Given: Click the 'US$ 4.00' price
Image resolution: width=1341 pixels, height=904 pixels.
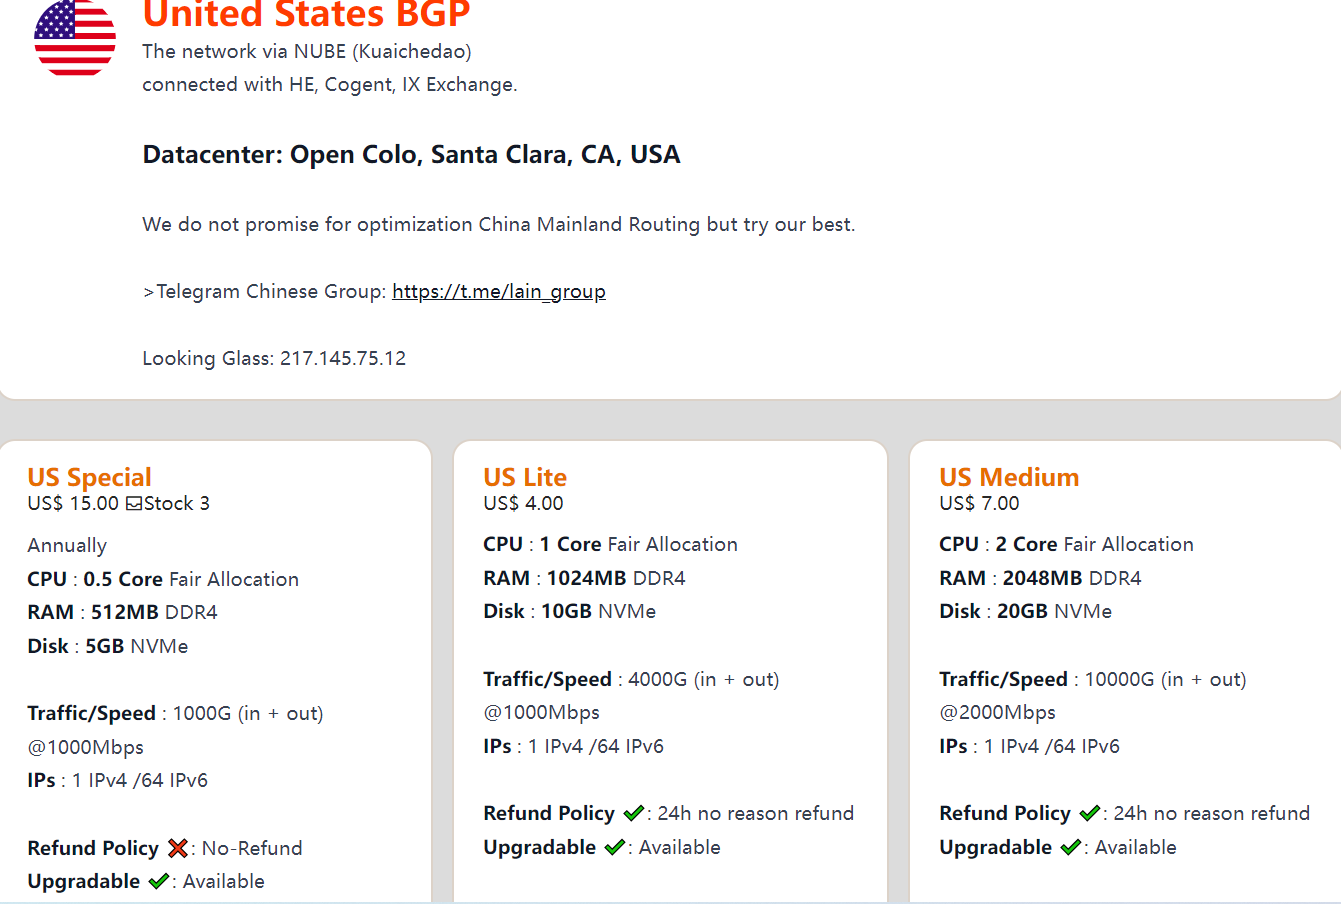Looking at the screenshot, I should pos(524,503).
